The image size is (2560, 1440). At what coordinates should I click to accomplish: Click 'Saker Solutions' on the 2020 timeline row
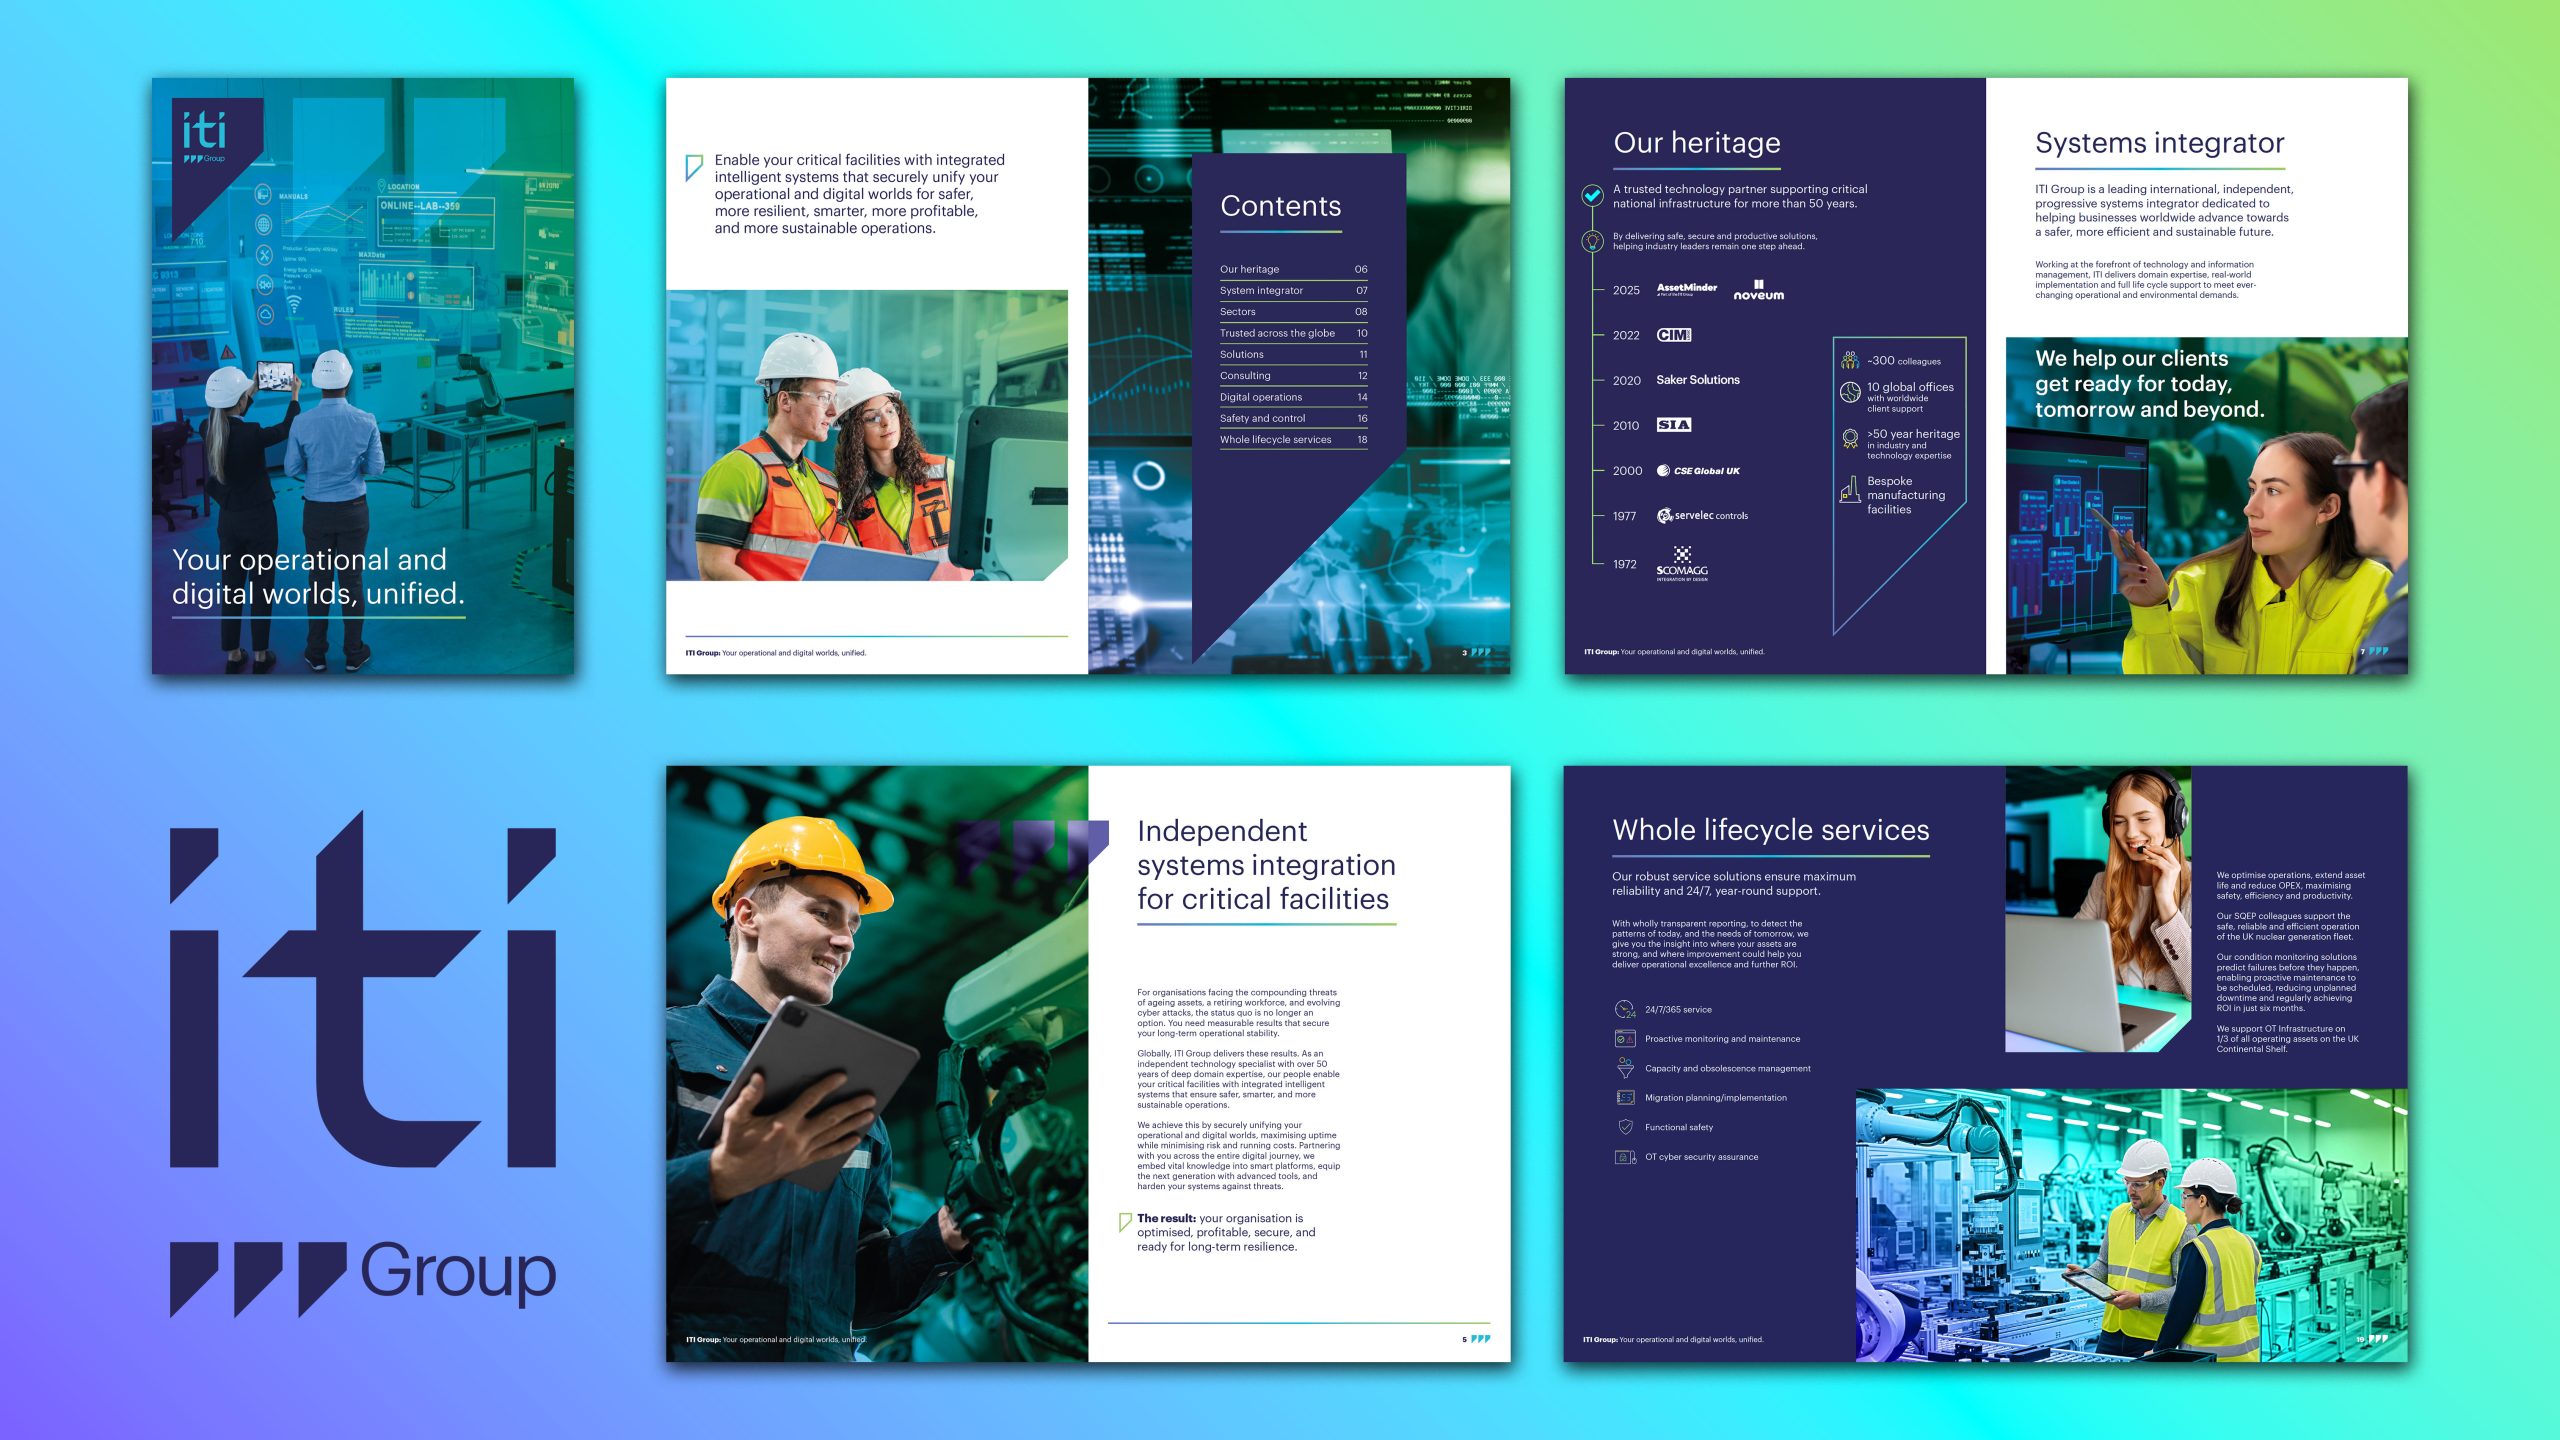(x=1698, y=380)
